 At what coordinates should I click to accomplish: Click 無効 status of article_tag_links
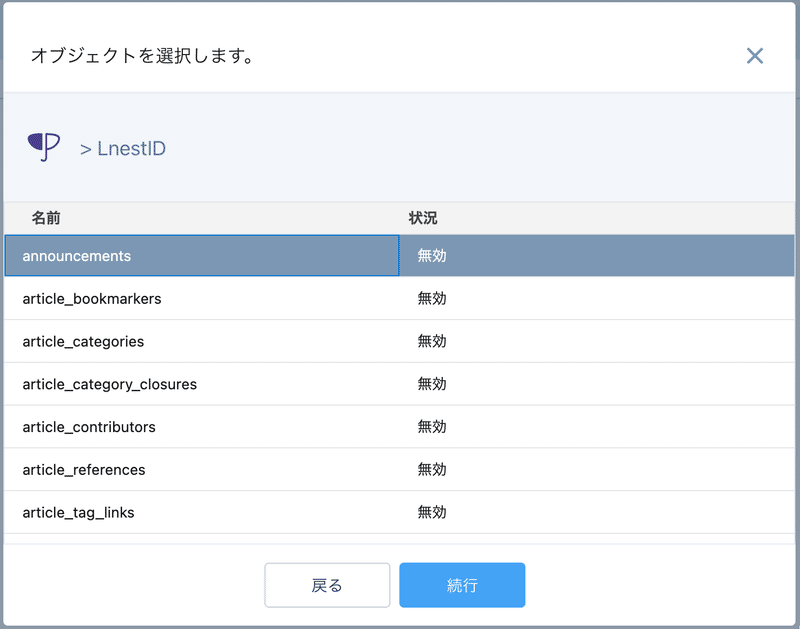[432, 513]
